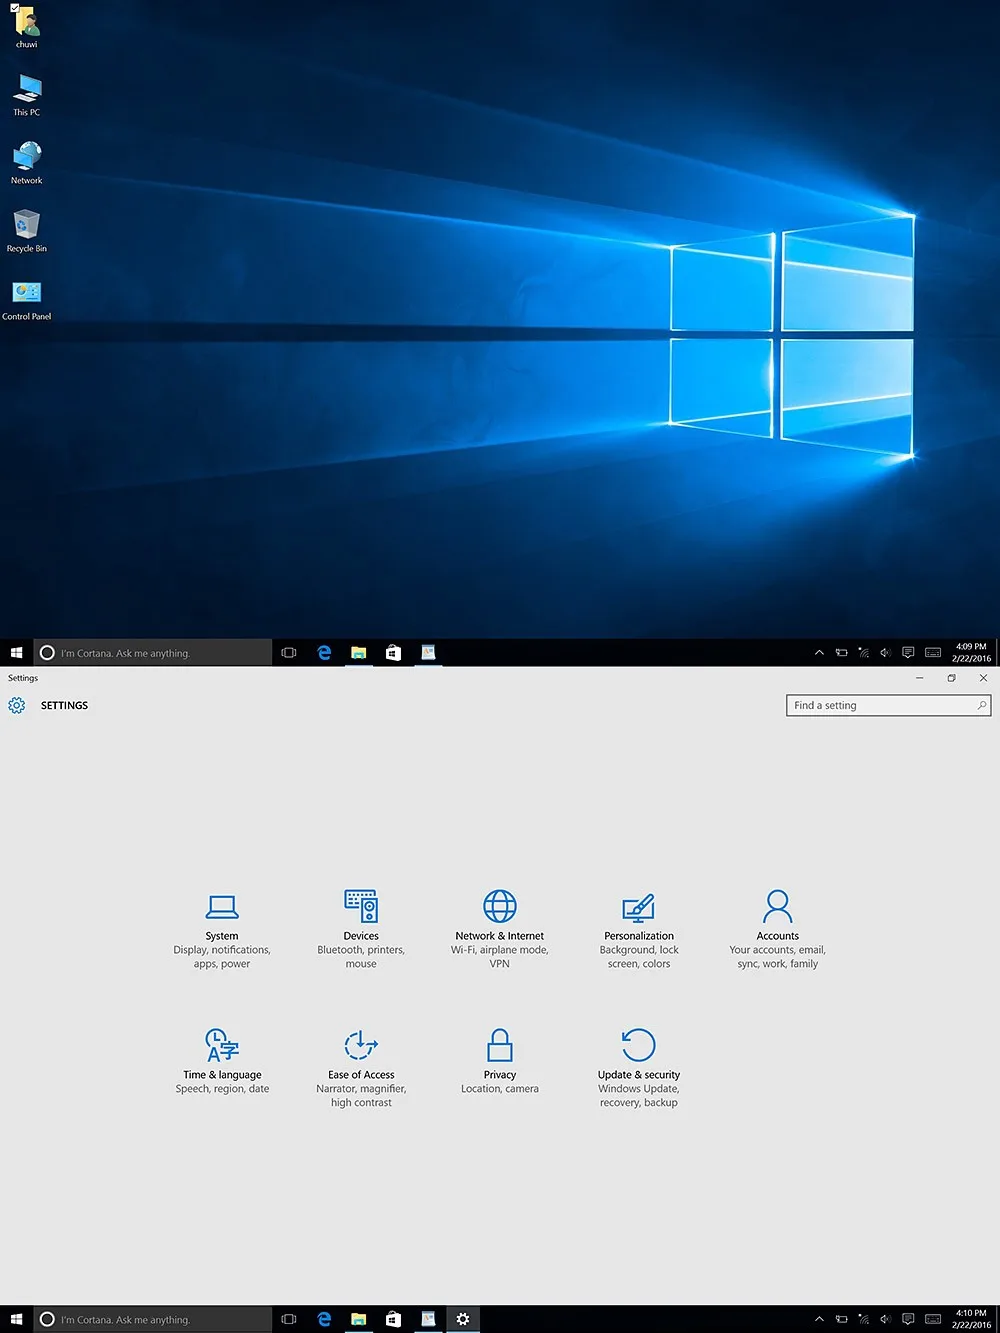Click the Find a setting search box
1000x1333 pixels.
[889, 706]
